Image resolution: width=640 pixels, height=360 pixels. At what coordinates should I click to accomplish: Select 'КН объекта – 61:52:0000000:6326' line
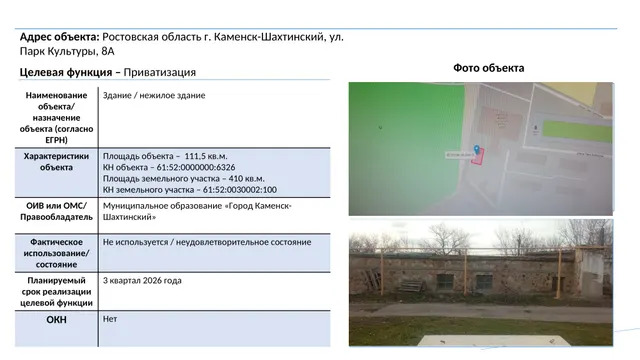click(x=169, y=167)
